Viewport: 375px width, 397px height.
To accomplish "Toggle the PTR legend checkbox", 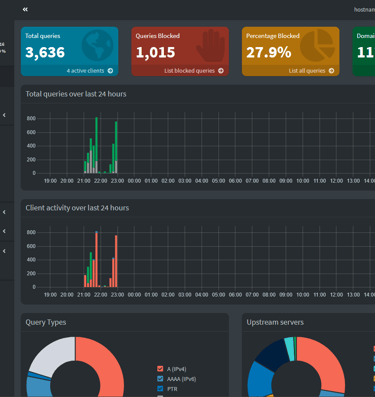I will coord(160,389).
